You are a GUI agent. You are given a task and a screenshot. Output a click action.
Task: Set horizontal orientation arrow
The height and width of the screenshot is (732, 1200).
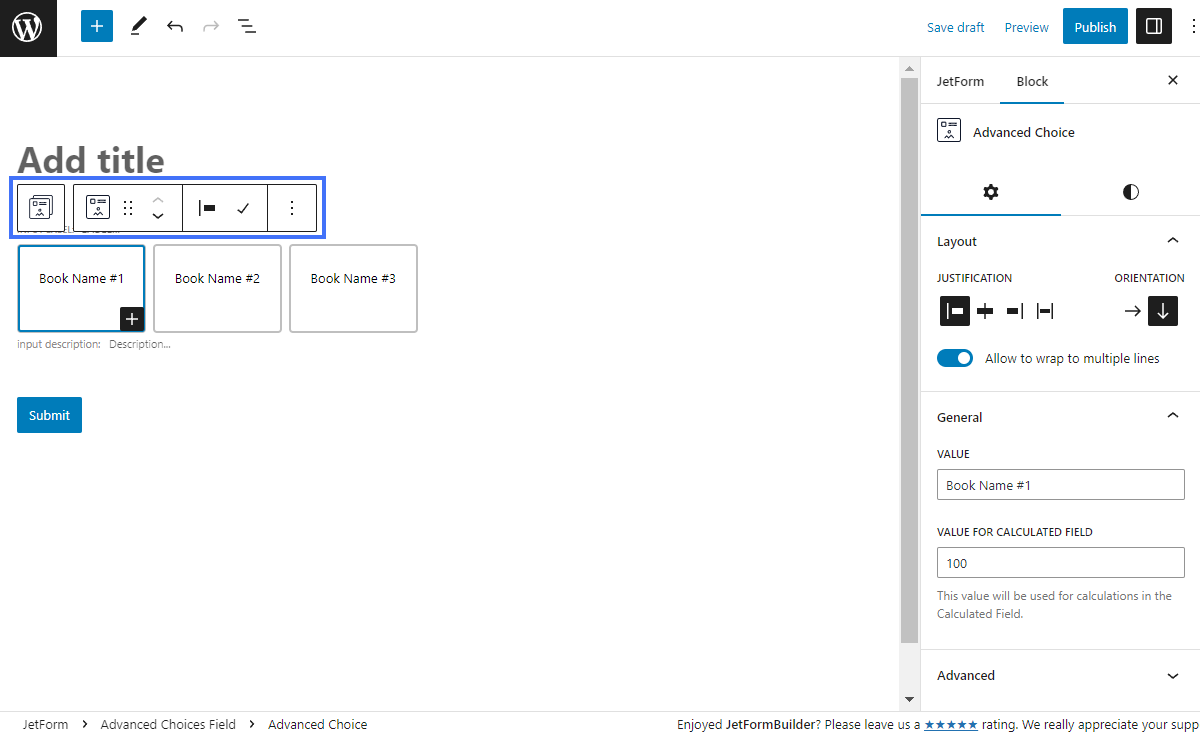click(x=1132, y=311)
